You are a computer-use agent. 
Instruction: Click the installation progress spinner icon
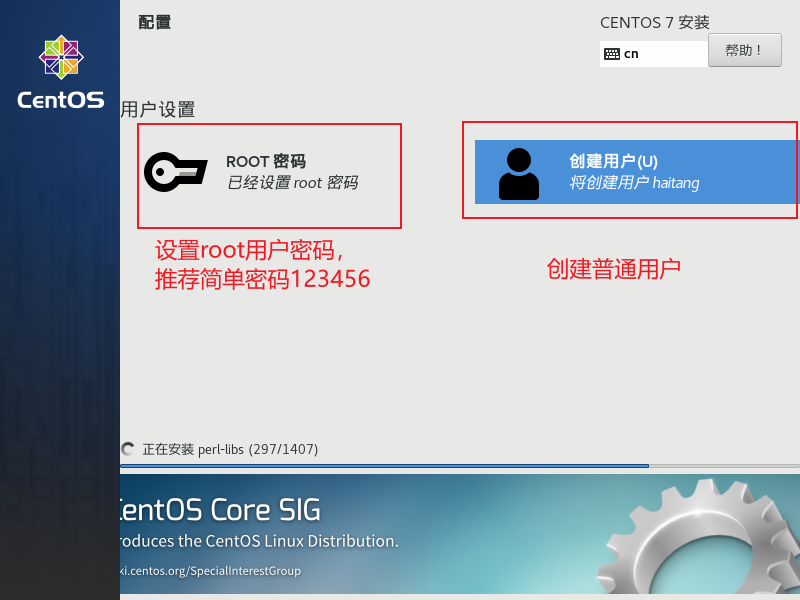(128, 449)
